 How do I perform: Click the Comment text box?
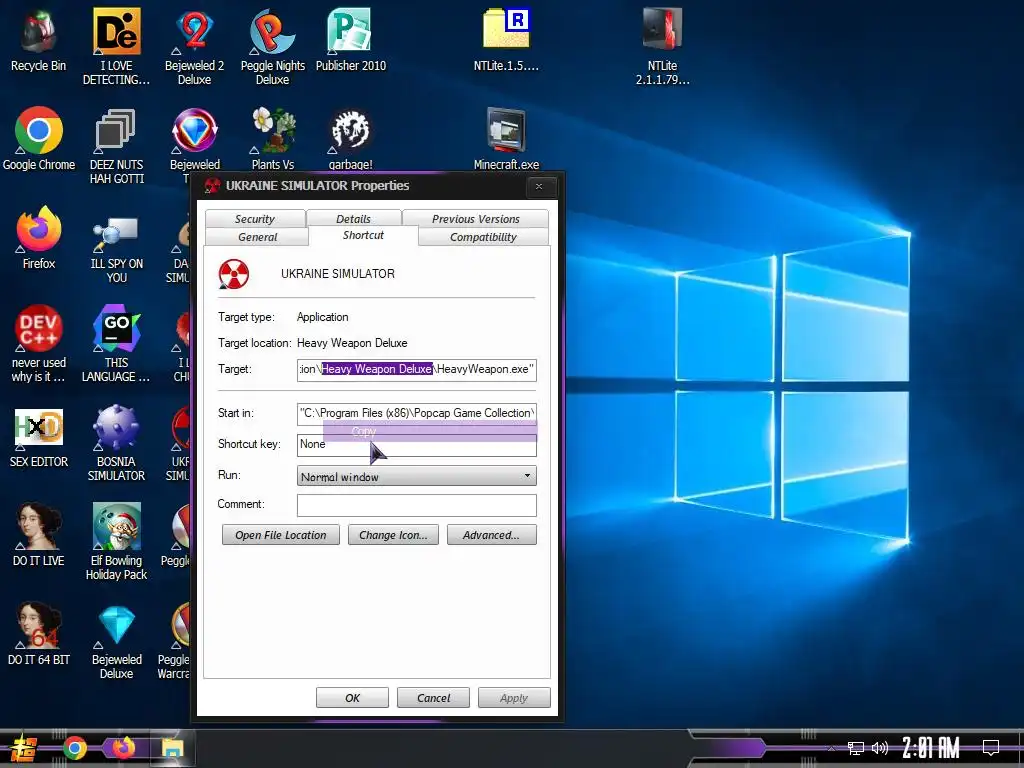(x=417, y=505)
